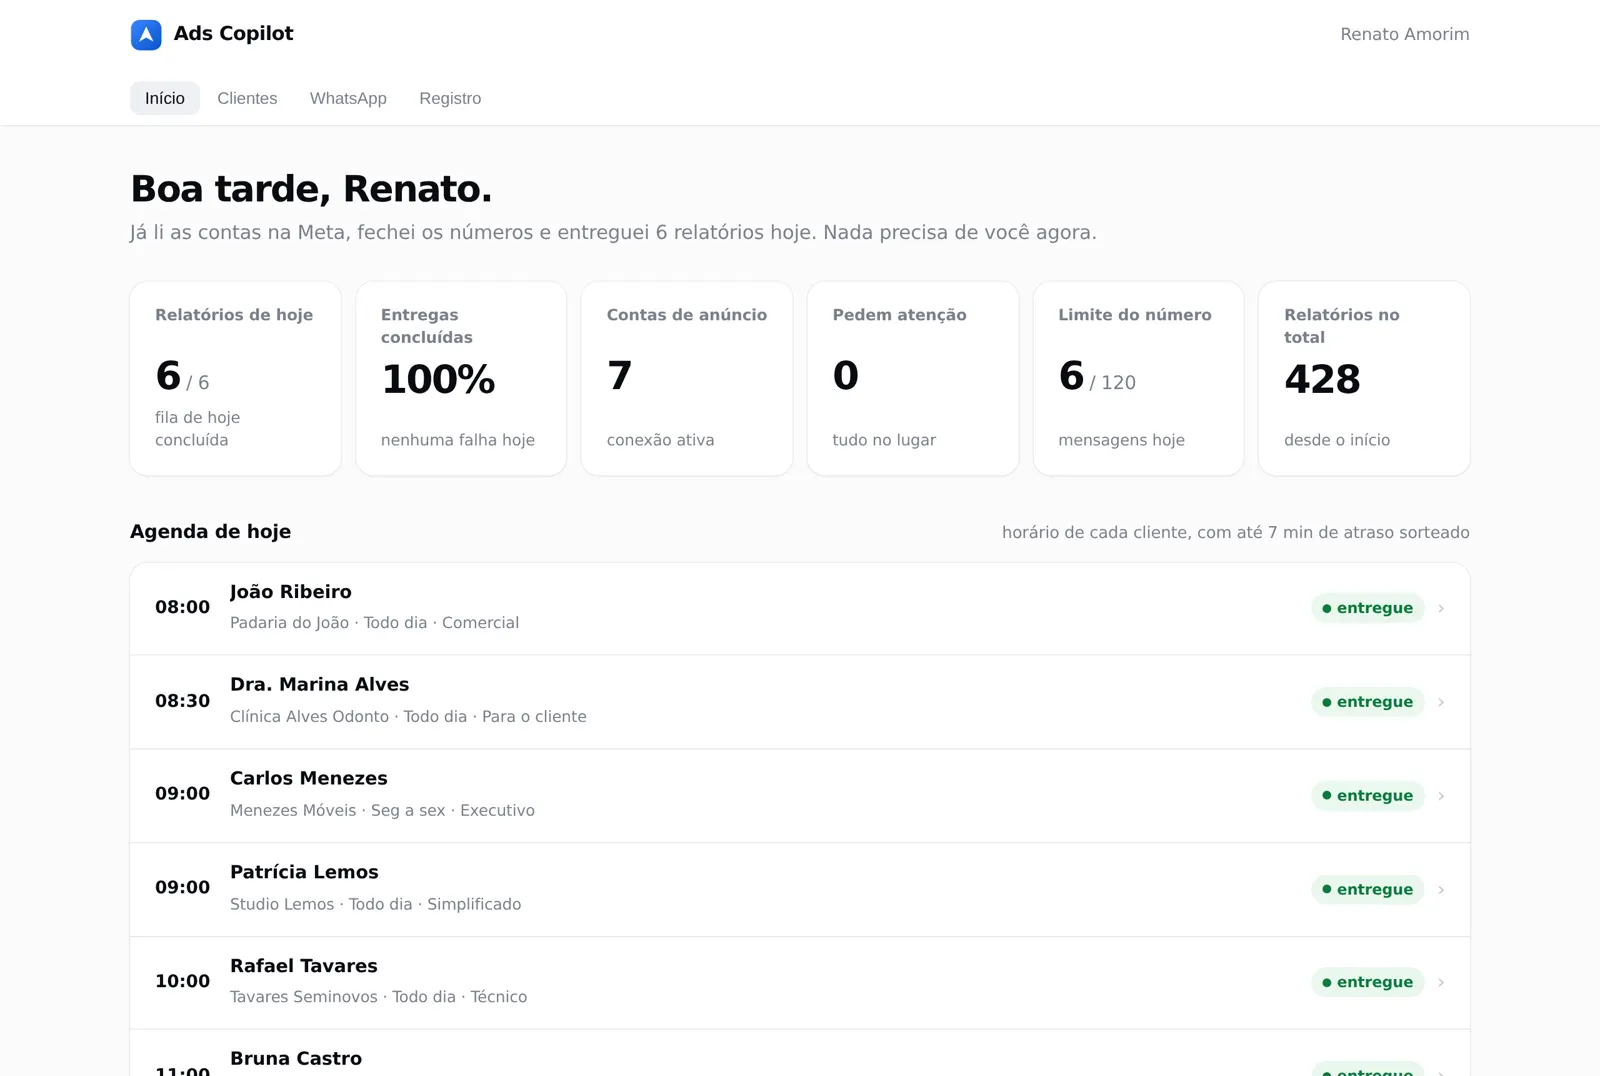Screen dimensions: 1600x1076
Task: Click Menezes Móveis details line
Action: click(382, 811)
